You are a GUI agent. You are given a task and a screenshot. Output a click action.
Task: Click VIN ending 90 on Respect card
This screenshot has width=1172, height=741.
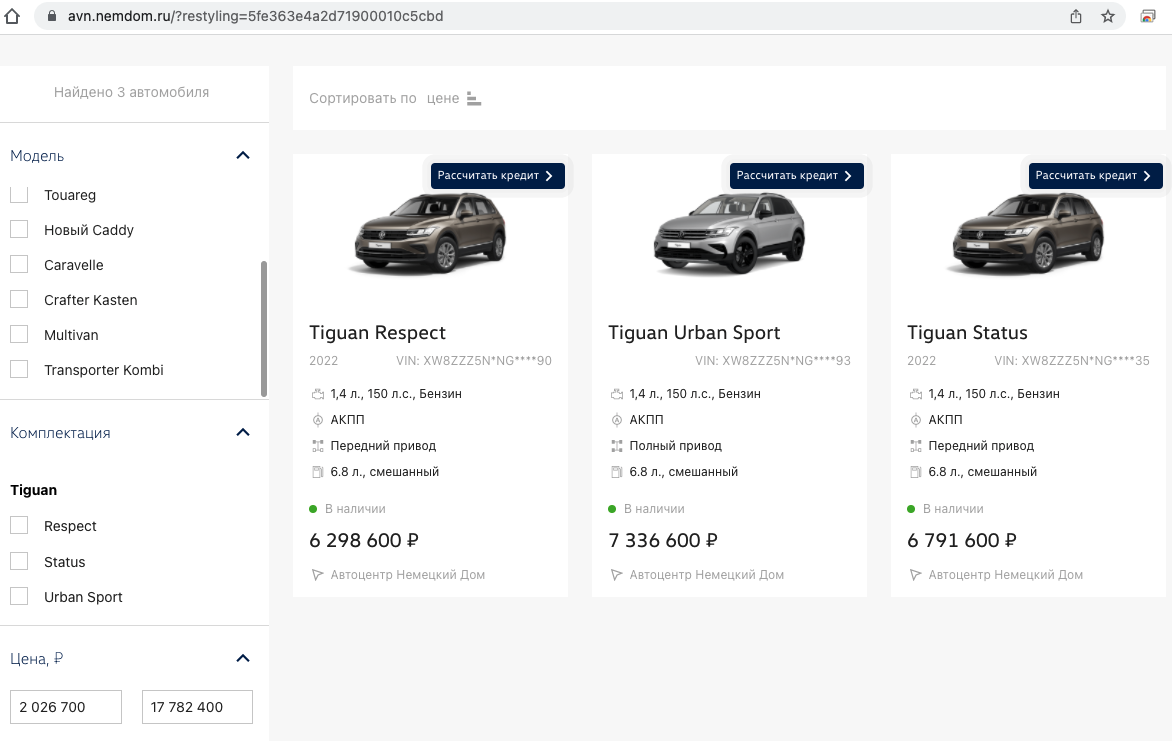[474, 360]
